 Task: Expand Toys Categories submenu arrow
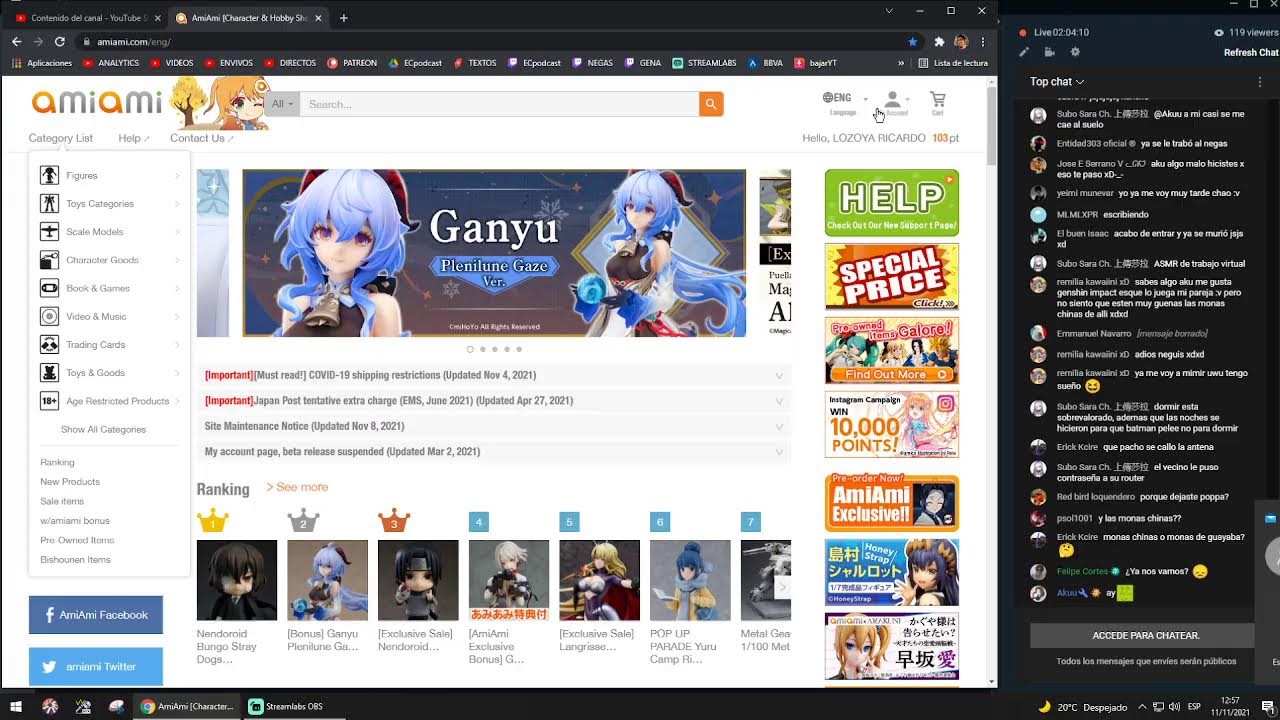[x=177, y=204]
